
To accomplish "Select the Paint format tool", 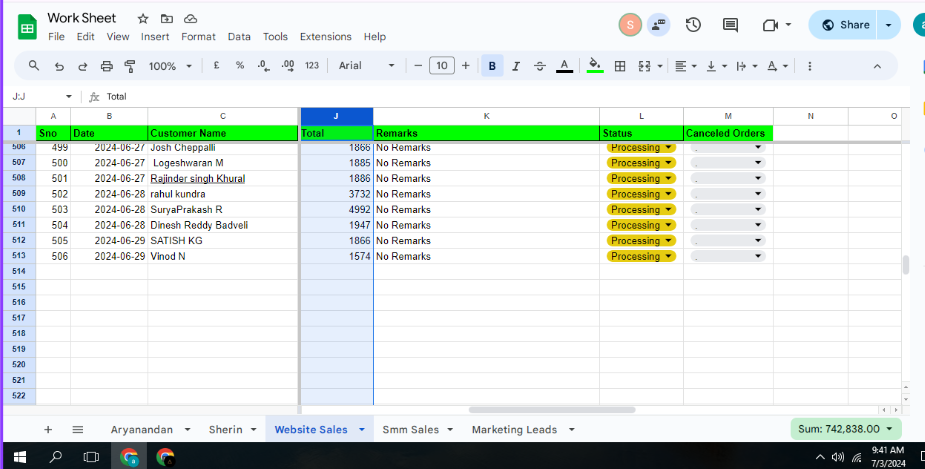I will point(129,66).
